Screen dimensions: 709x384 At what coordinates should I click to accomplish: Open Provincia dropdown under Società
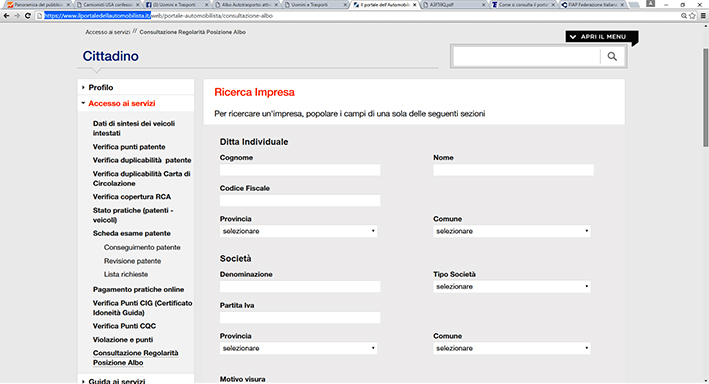(x=298, y=348)
